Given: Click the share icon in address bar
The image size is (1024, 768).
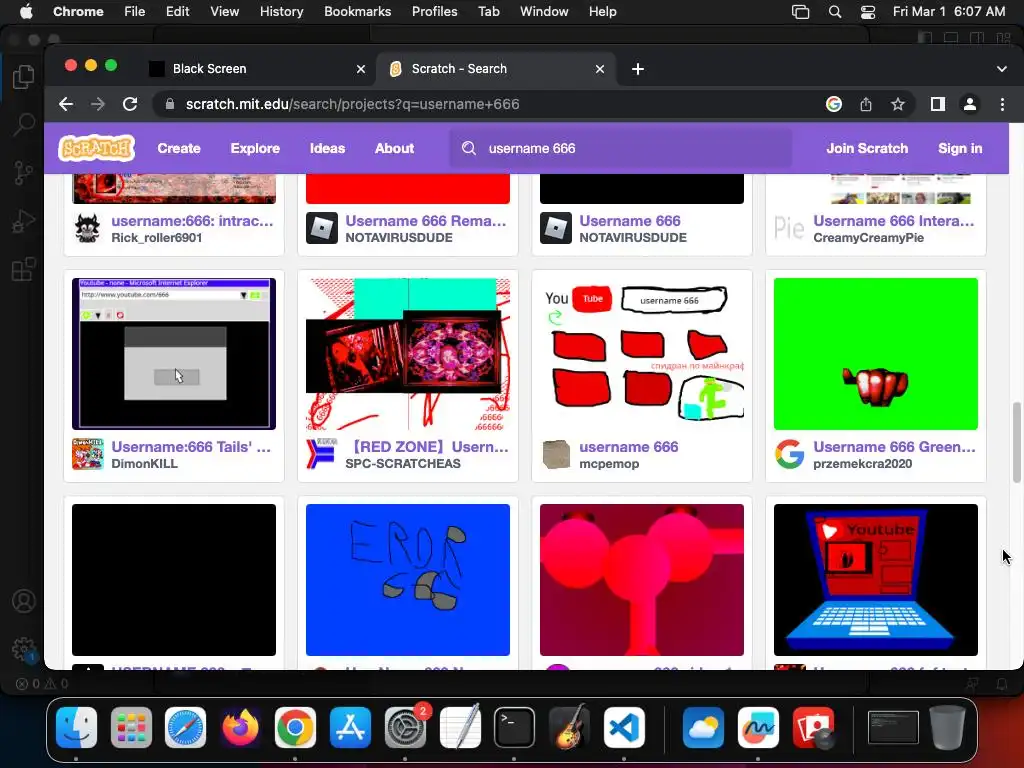Looking at the screenshot, I should click(x=866, y=104).
